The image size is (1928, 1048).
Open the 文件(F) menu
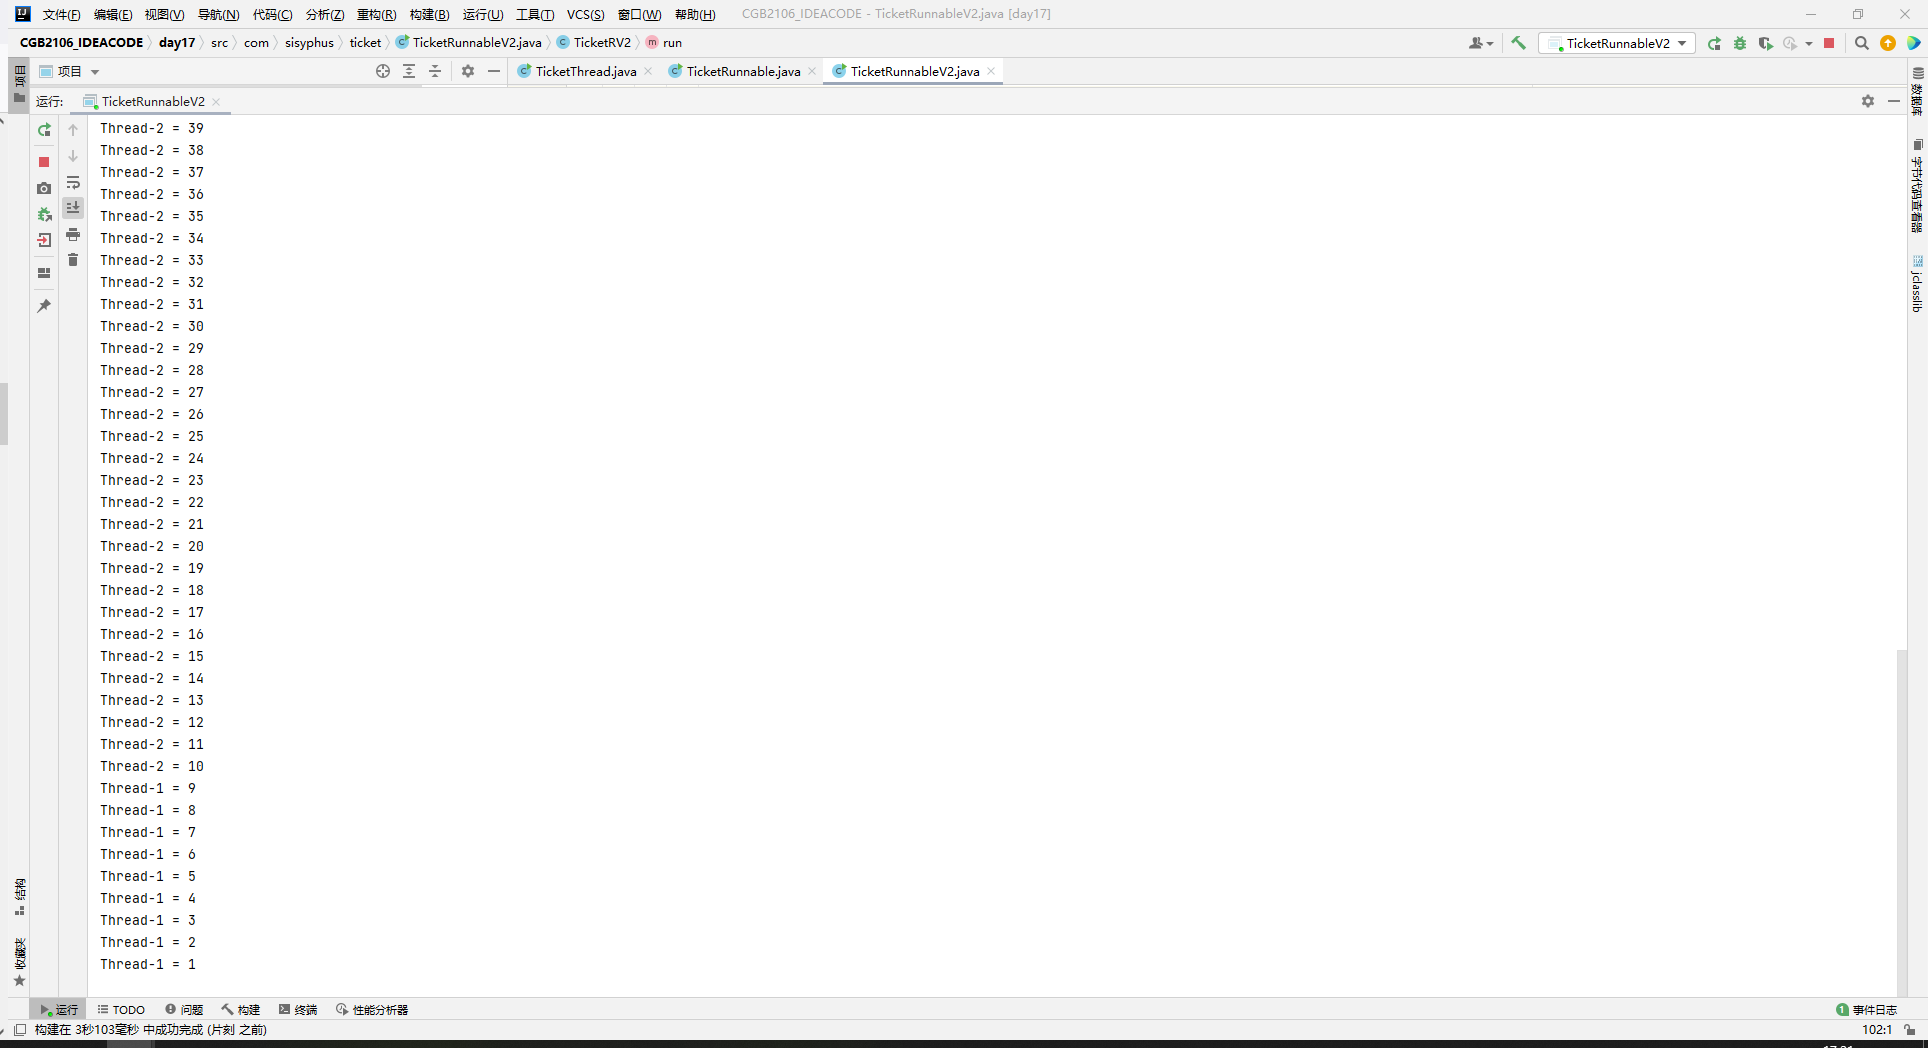(61, 14)
